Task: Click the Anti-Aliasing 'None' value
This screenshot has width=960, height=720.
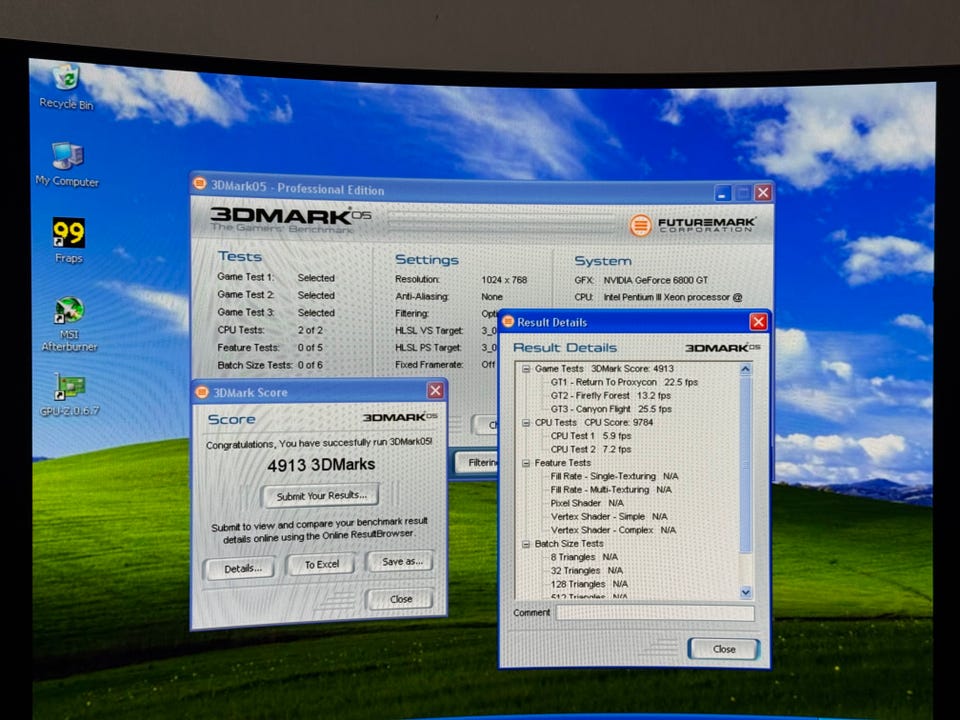Action: pyautogui.click(x=492, y=296)
